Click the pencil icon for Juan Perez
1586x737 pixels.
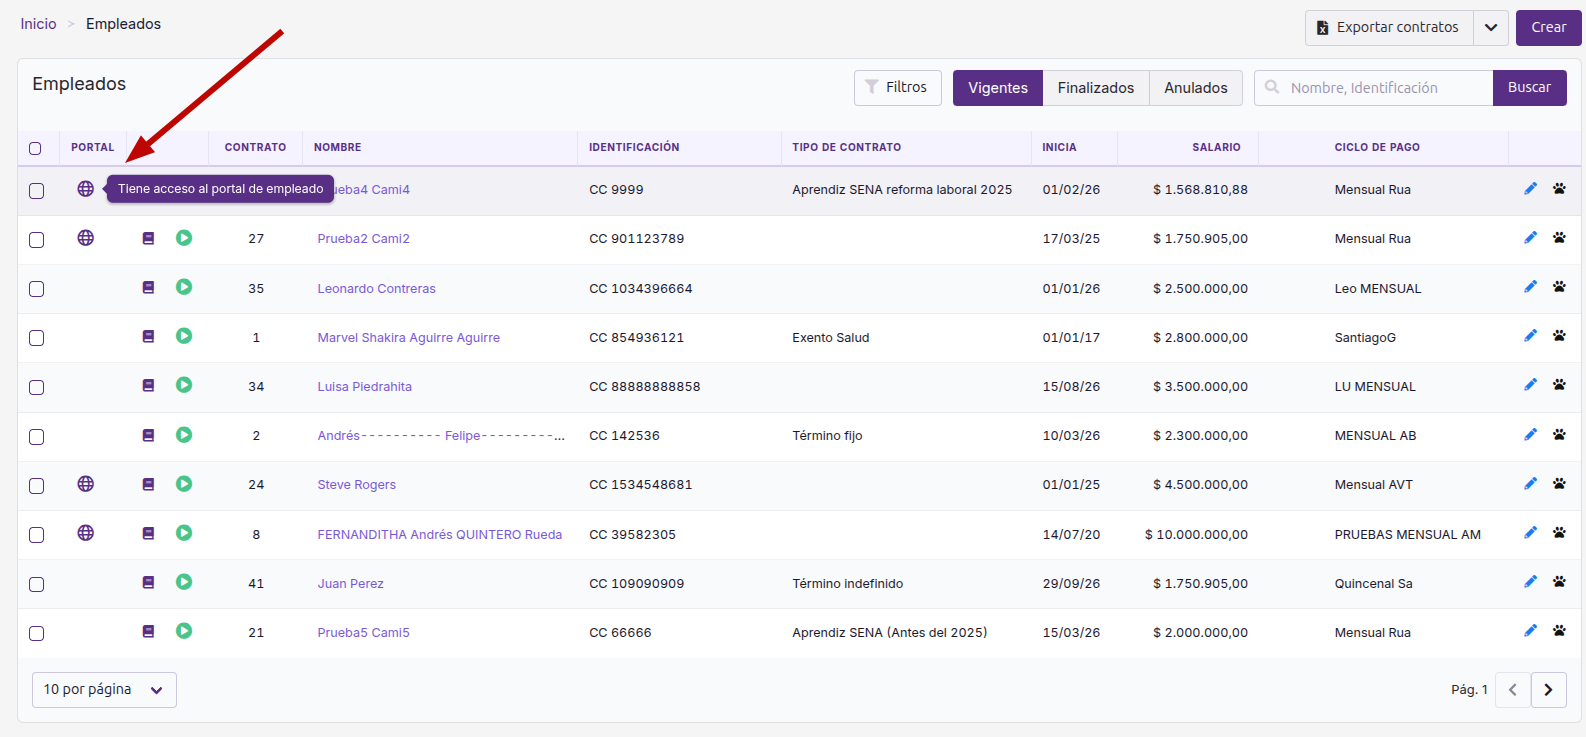point(1530,582)
